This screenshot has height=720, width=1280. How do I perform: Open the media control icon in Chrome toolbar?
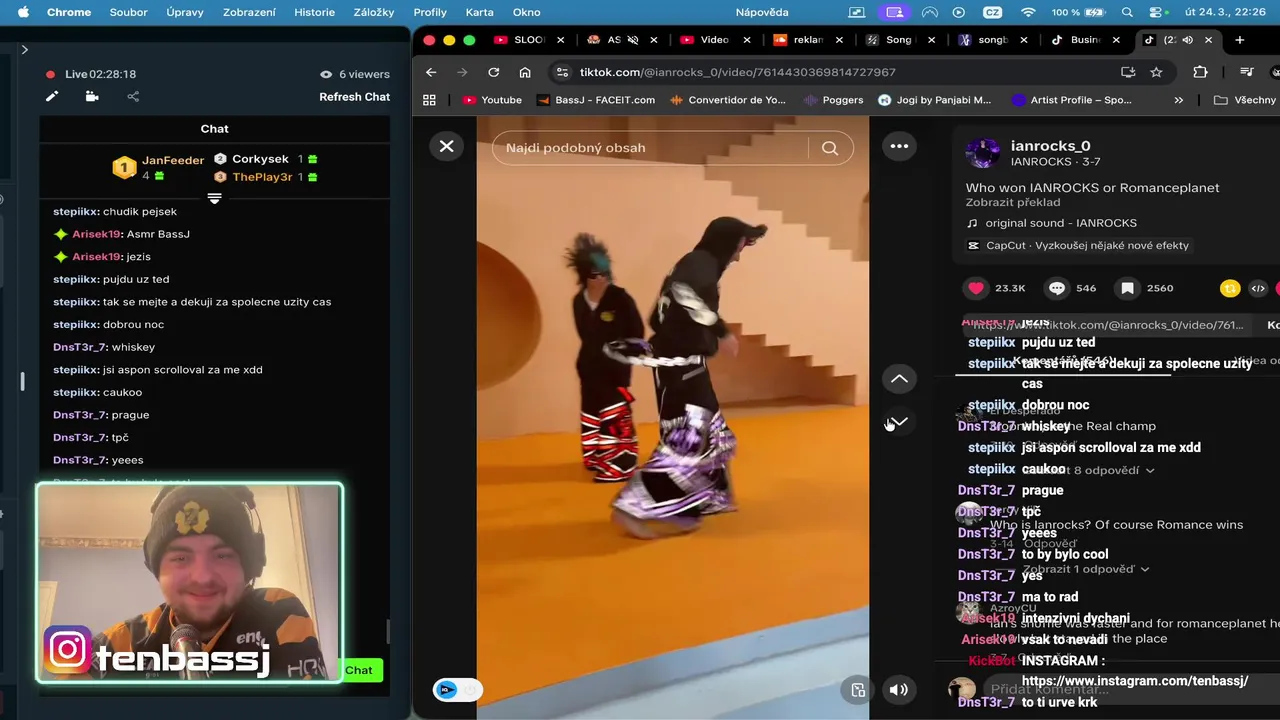click(x=1246, y=72)
